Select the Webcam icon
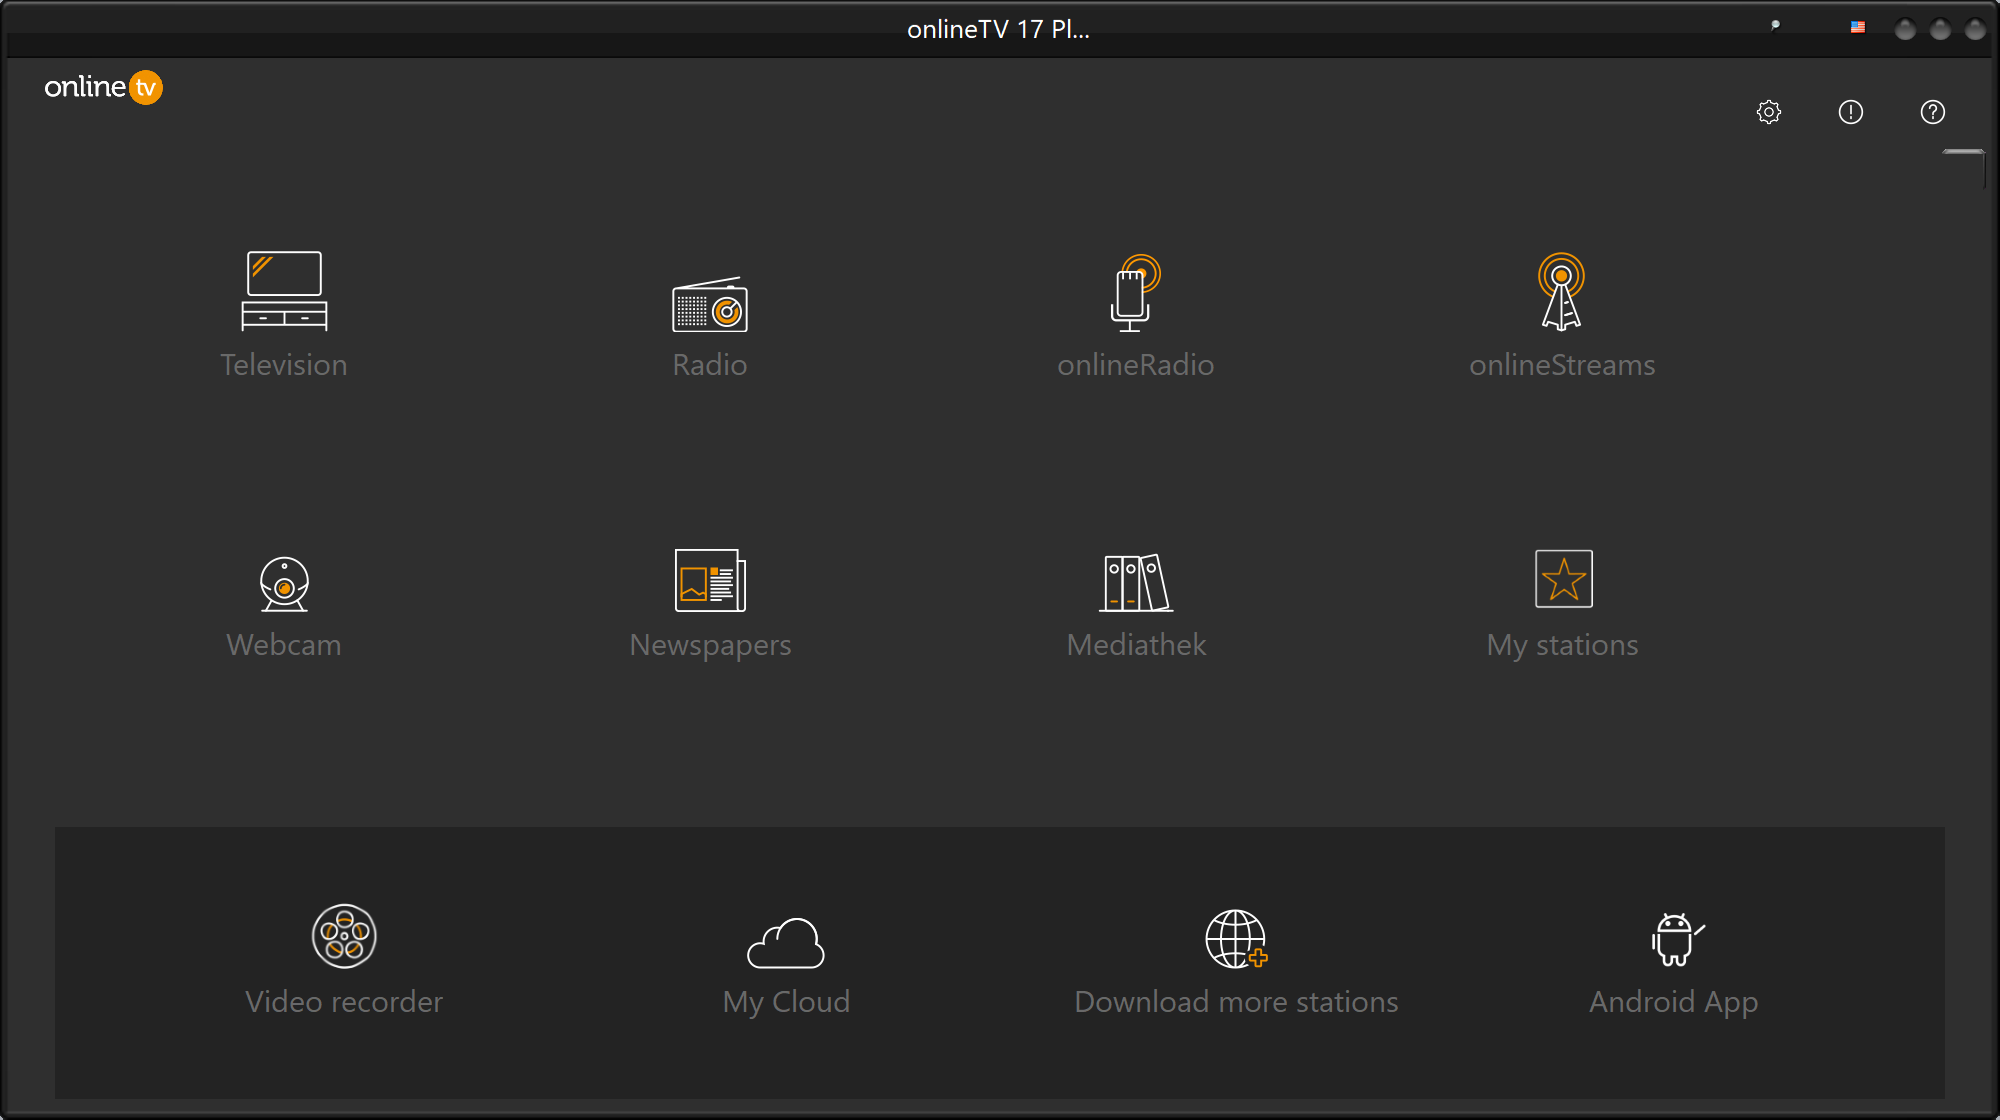The image size is (2000, 1120). pos(284,583)
